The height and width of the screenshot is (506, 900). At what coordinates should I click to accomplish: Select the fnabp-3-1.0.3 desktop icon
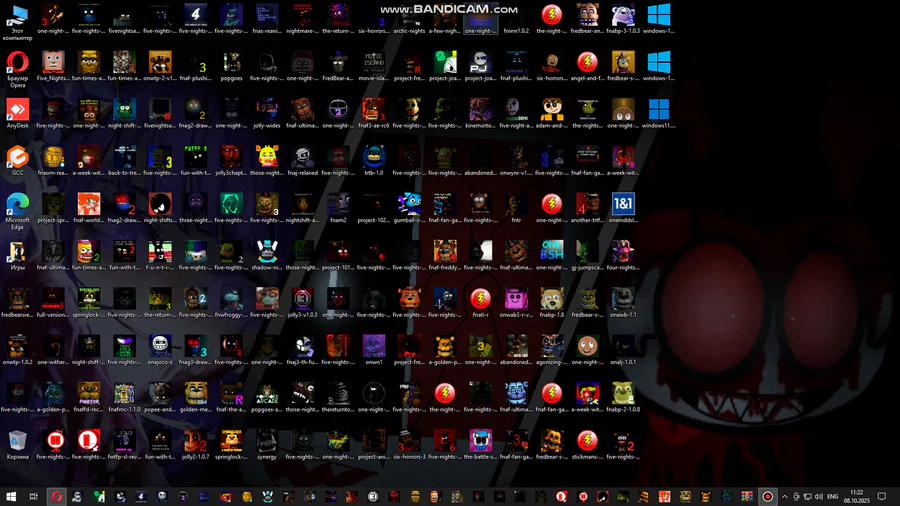point(623,18)
